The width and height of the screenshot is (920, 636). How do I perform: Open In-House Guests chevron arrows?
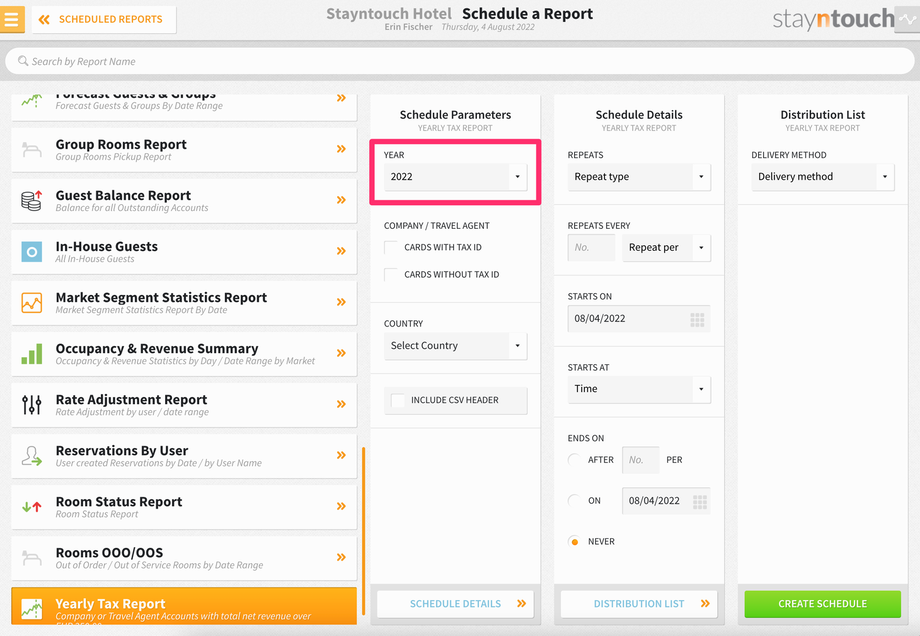point(341,251)
